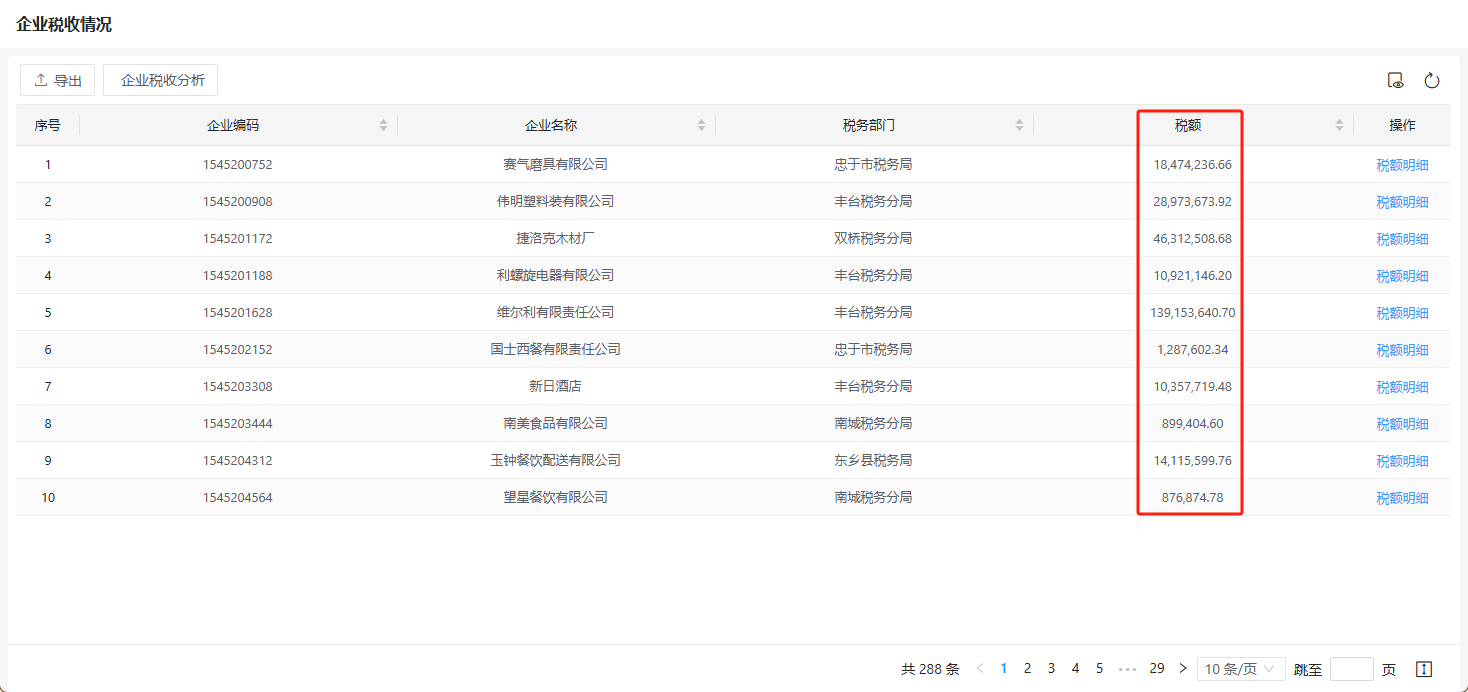Screen dimensions: 1468x692
Task: Sort by 企业名称 column arrows
Action: pos(701,125)
